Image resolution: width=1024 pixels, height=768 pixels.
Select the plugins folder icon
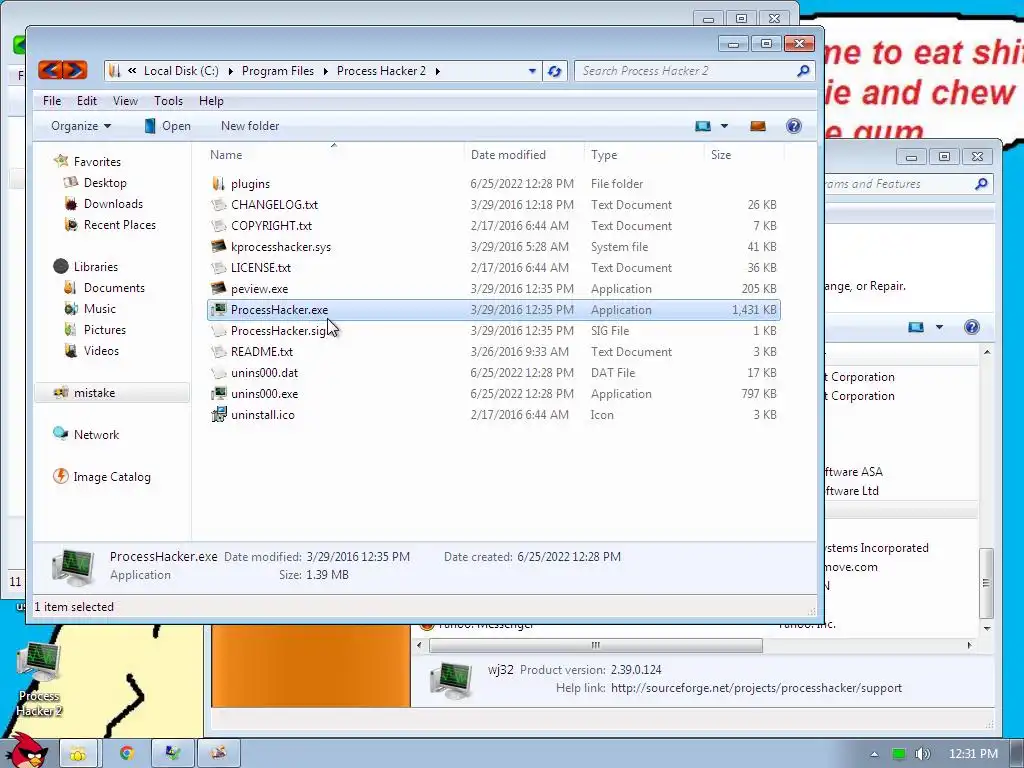pos(219,184)
